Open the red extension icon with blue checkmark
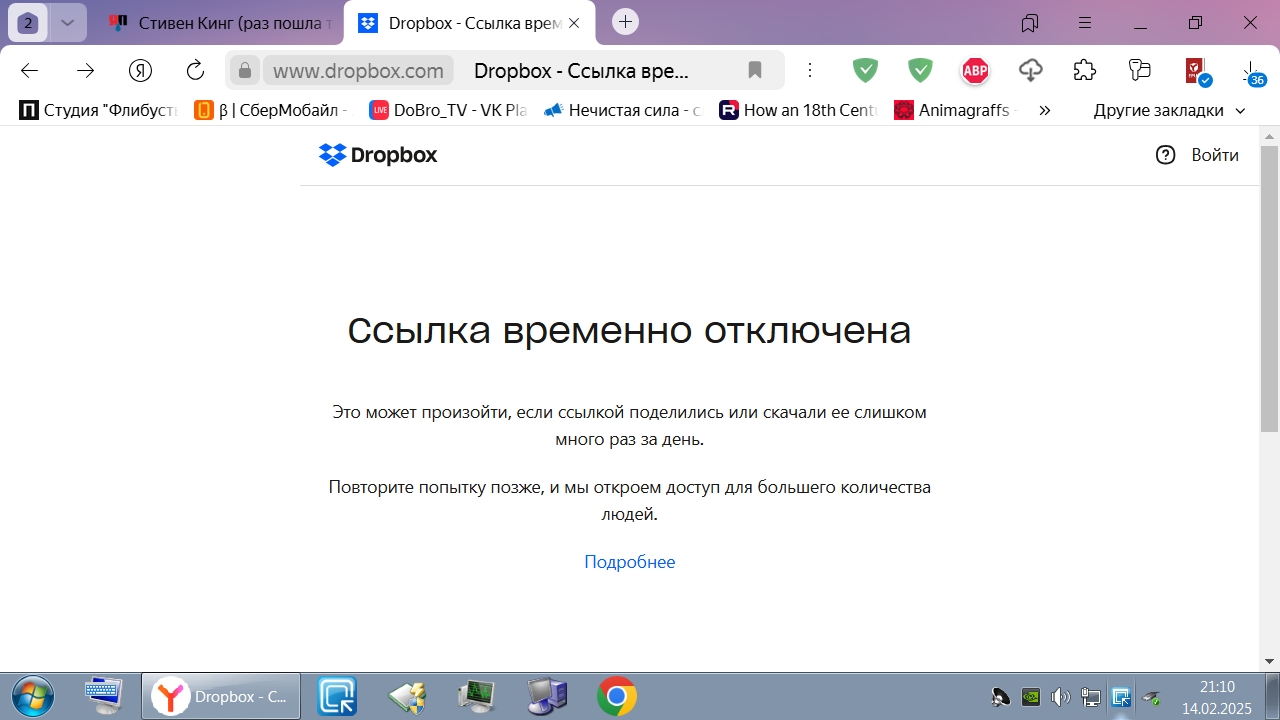 pos(1197,70)
